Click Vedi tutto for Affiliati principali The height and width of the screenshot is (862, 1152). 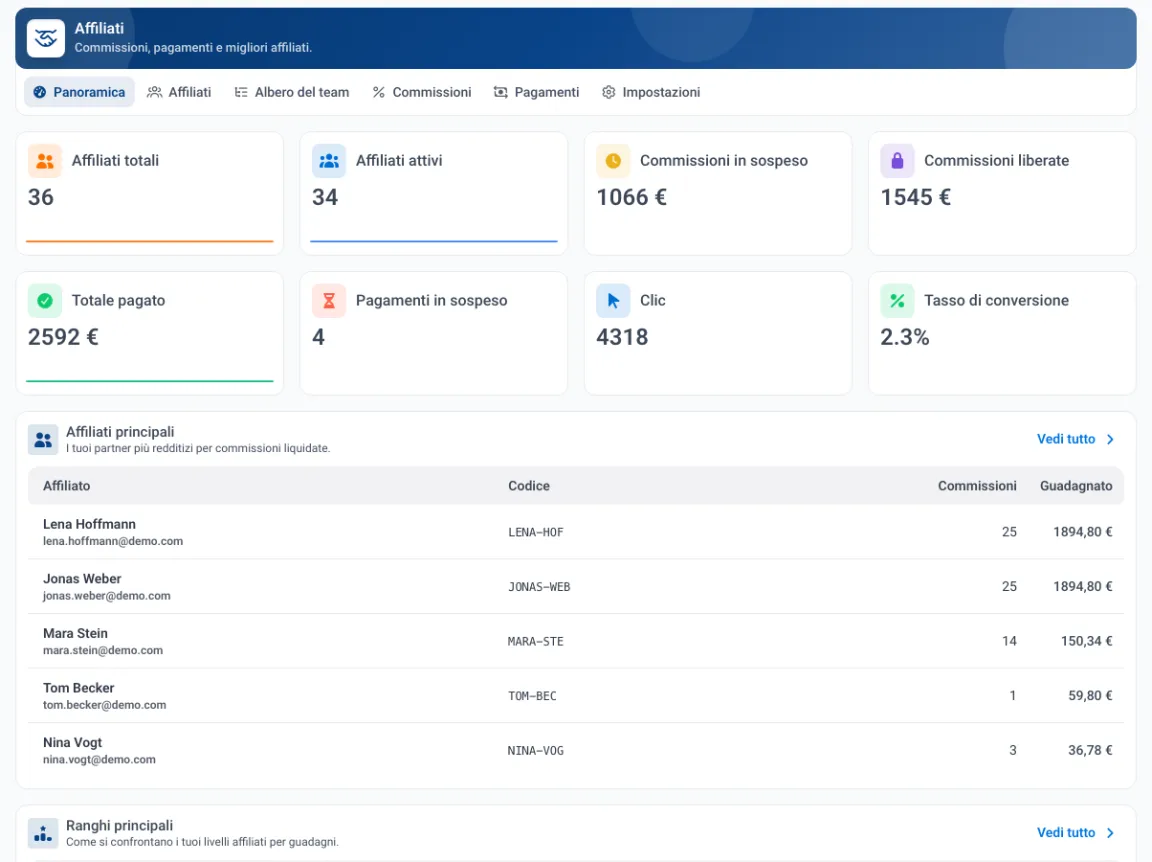coord(1076,439)
